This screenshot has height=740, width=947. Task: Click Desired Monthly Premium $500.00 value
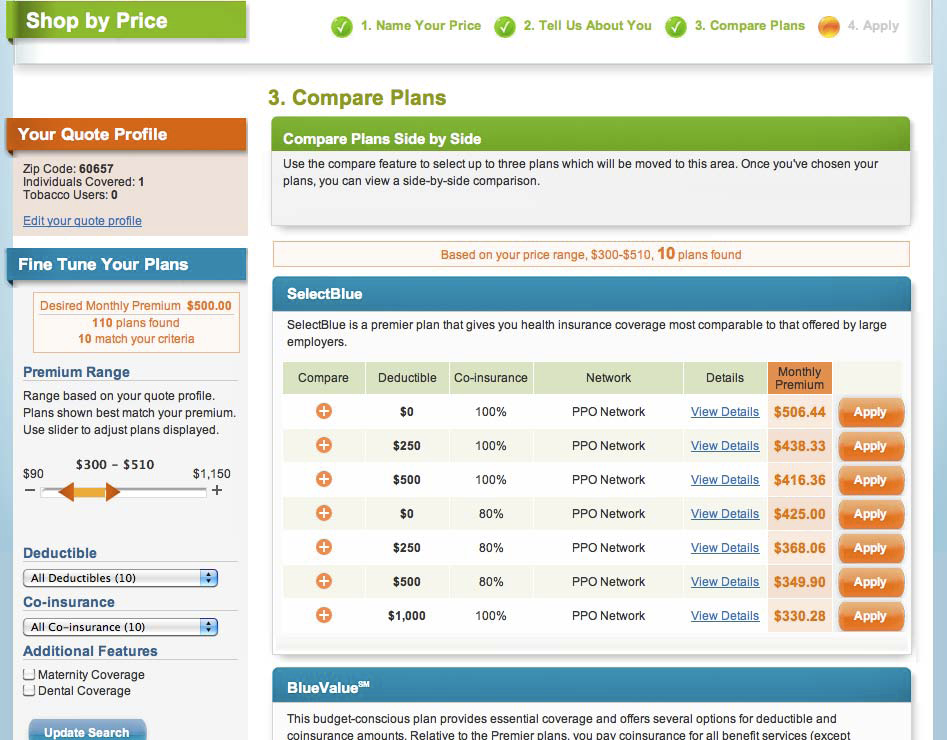209,306
